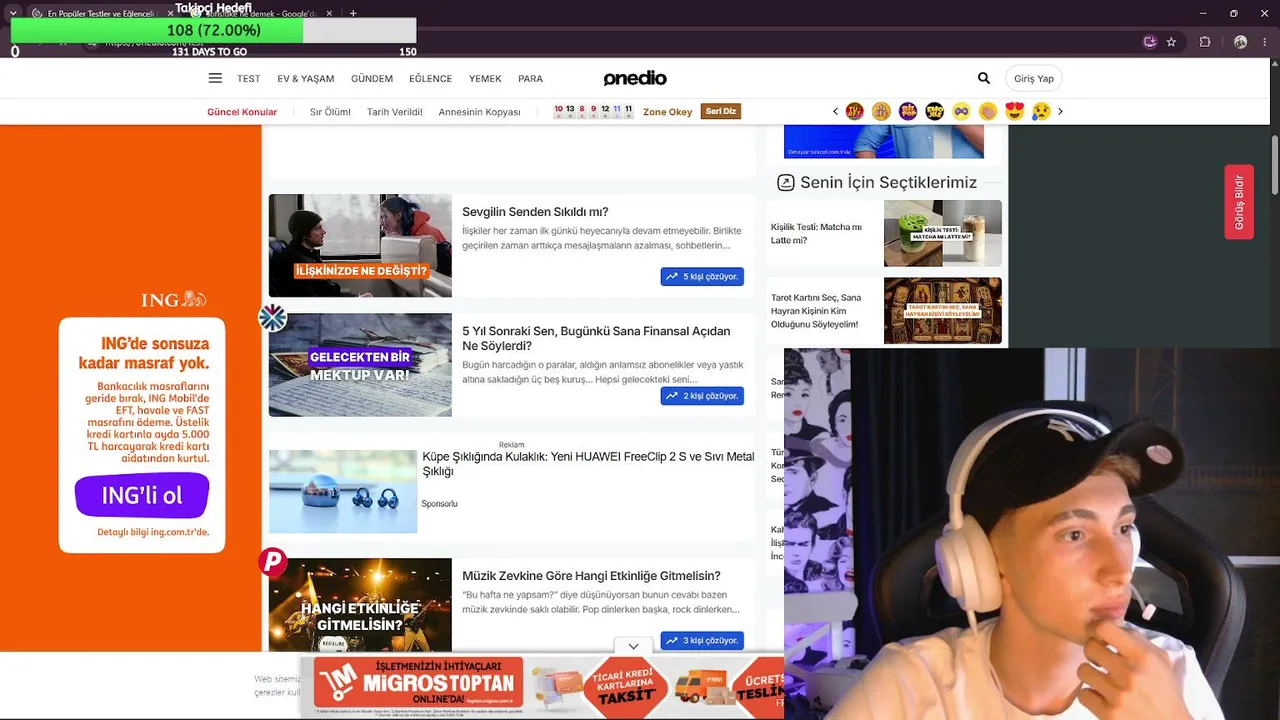Image resolution: width=1280 pixels, height=720 pixels.
Task: Open the Sevgilin Senden Sıkıldı mı? article title
Action: 535,212
